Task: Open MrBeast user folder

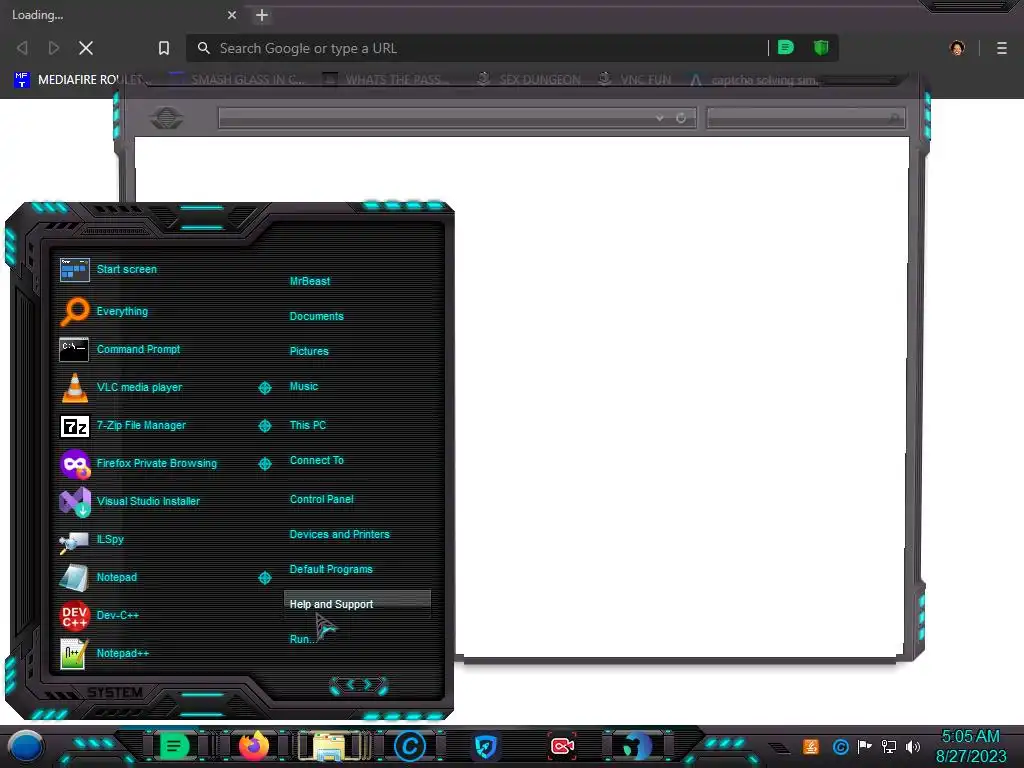Action: (x=310, y=281)
